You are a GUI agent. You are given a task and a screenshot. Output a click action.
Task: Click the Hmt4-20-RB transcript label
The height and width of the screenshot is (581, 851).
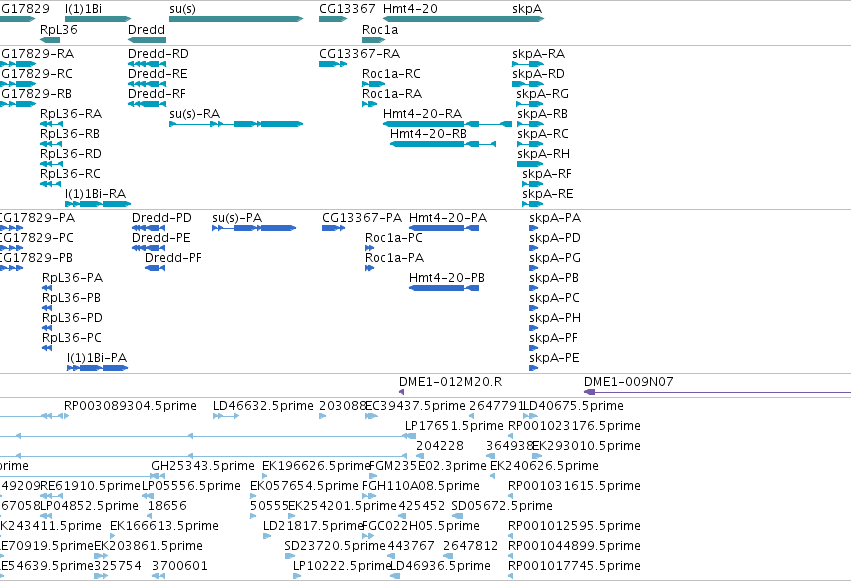(428, 134)
